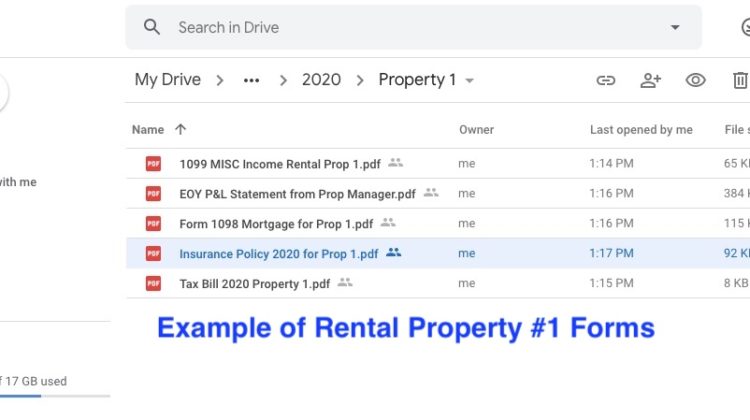Click PDF icon of 1099 MISC file
The image size is (750, 420).
click(153, 163)
